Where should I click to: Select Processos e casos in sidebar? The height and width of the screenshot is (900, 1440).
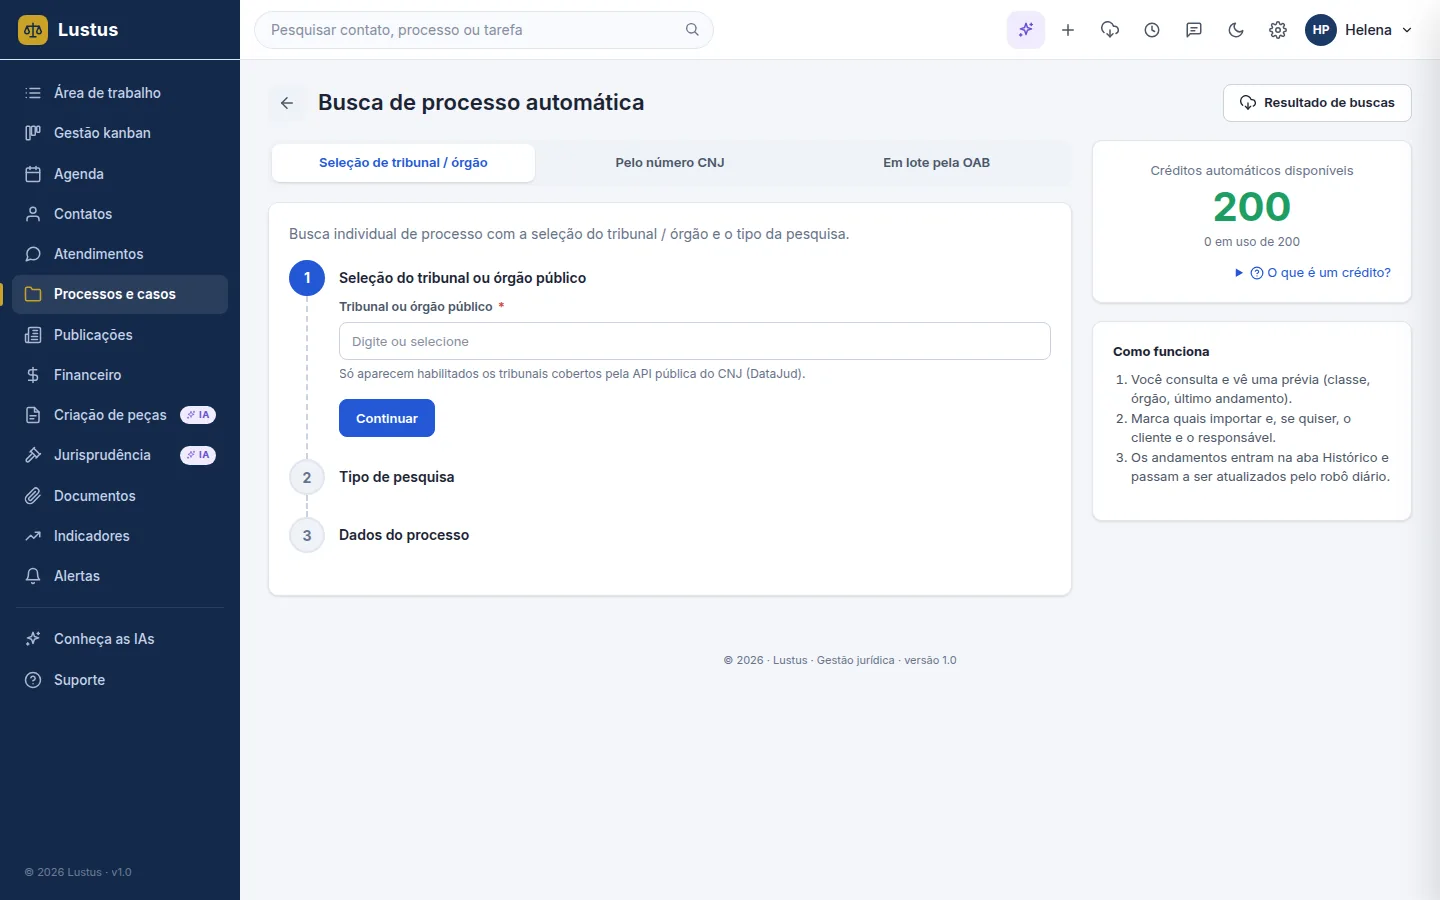click(x=120, y=294)
